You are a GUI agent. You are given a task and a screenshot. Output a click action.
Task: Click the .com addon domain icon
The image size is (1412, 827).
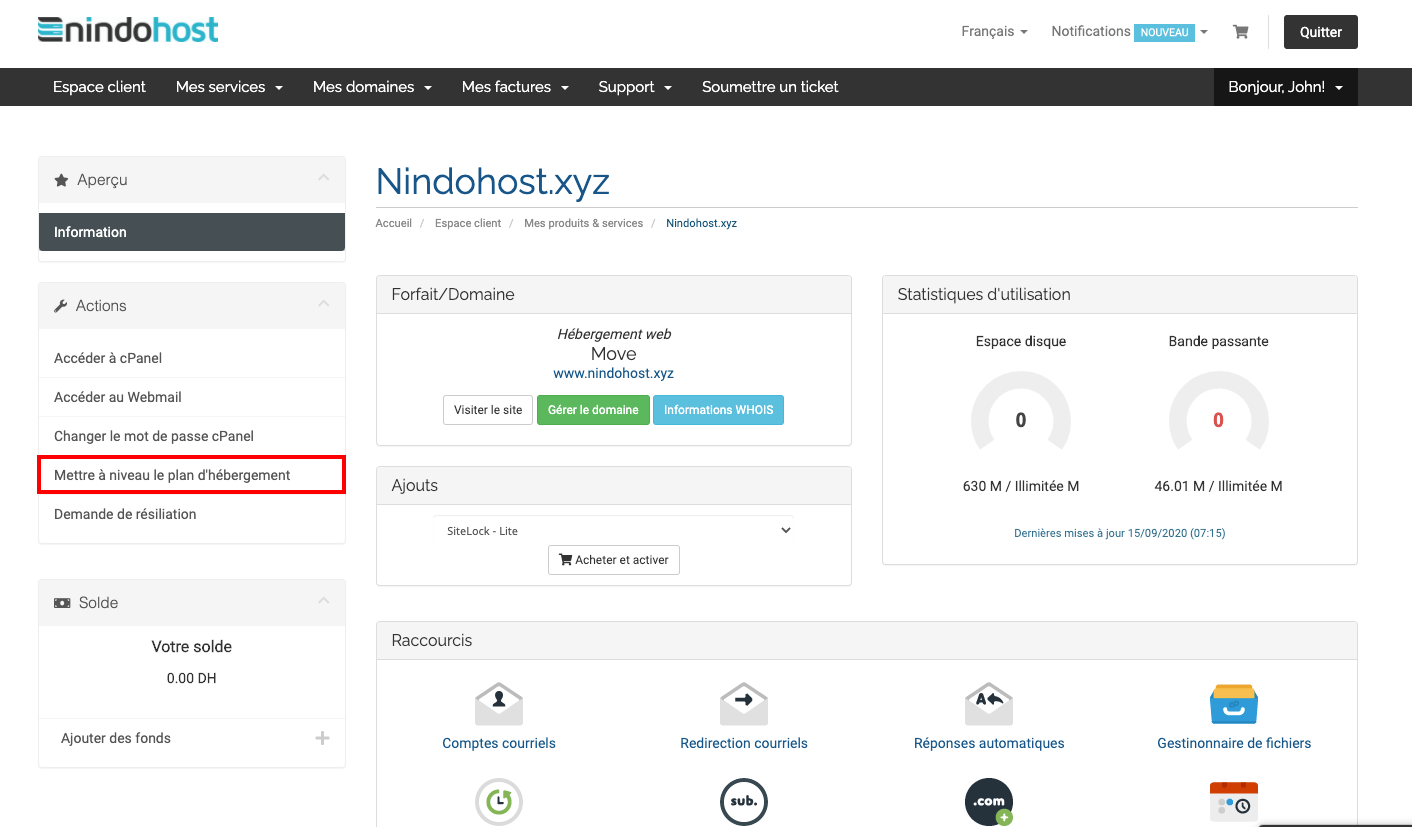[989, 801]
